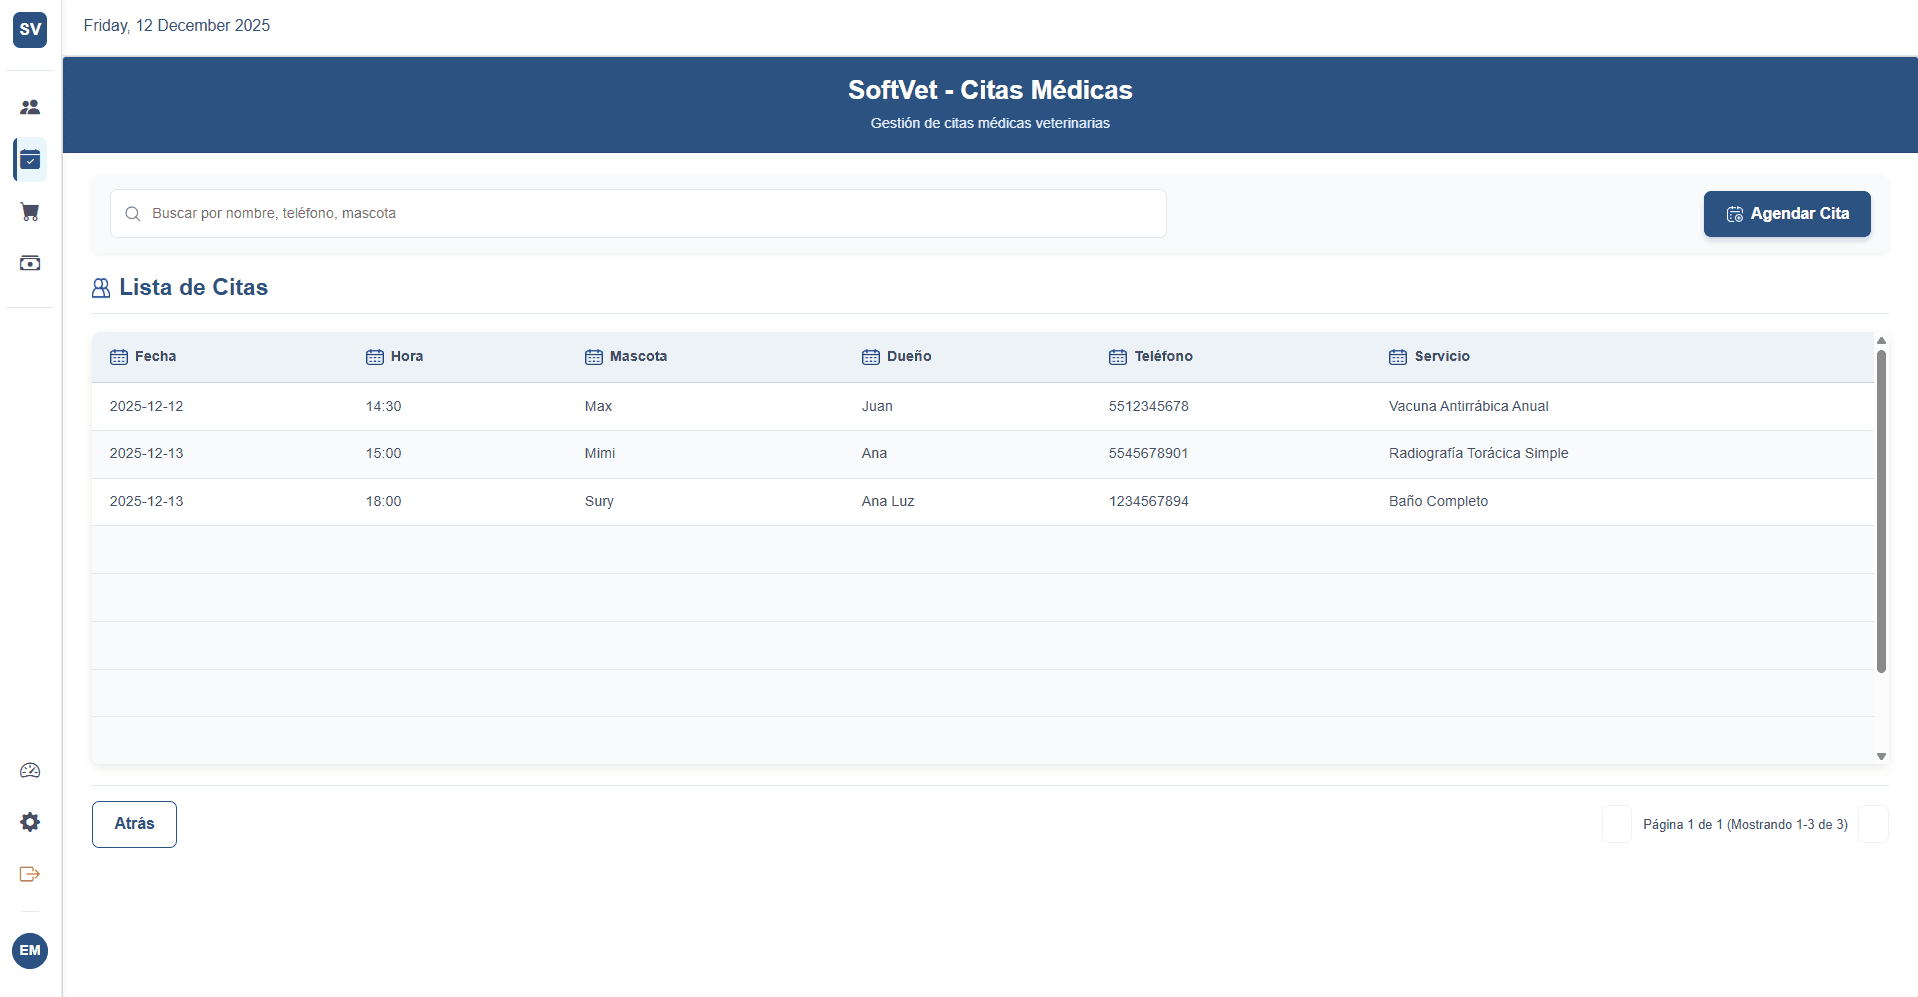This screenshot has width=1918, height=997.
Task: Open the clients section in the sidebar
Action: (x=29, y=107)
